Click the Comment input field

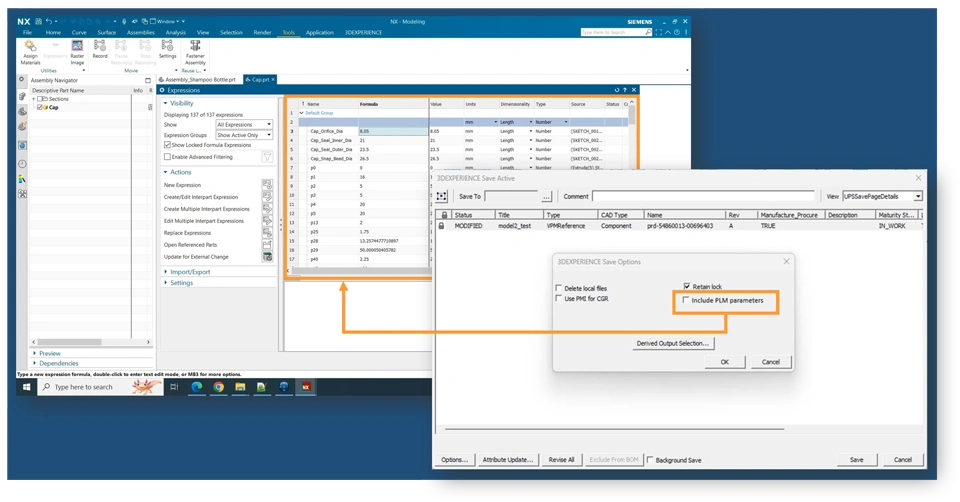(x=703, y=196)
